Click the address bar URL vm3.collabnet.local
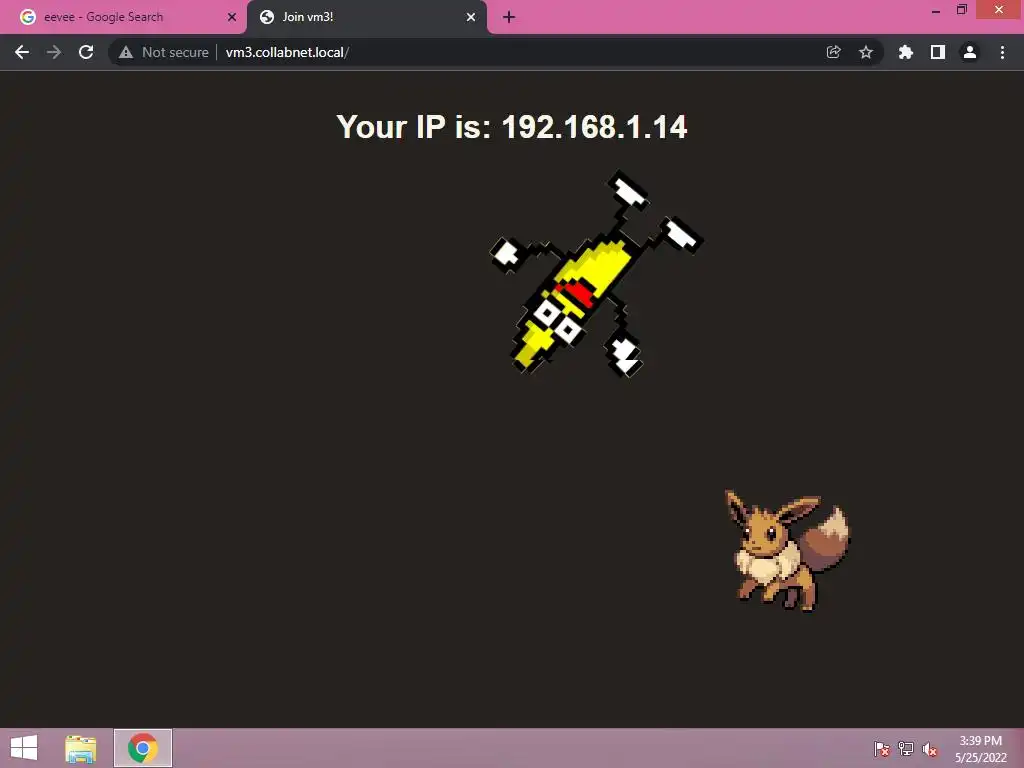 (x=285, y=52)
